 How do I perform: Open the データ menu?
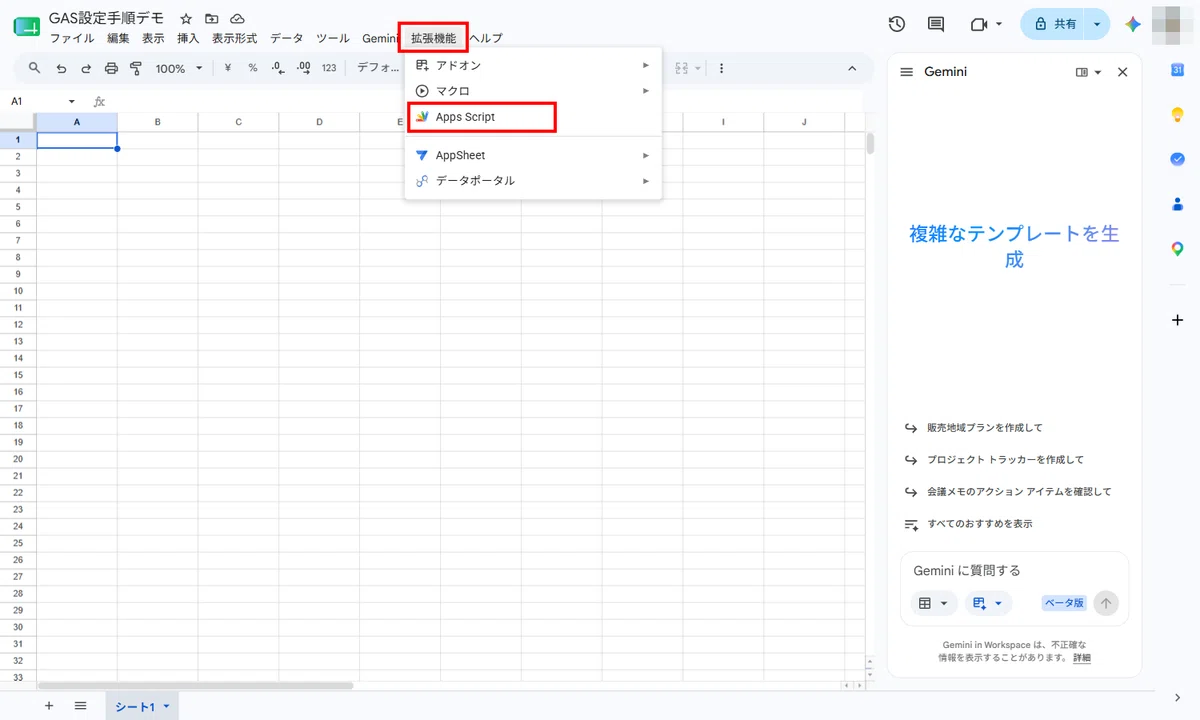286,38
